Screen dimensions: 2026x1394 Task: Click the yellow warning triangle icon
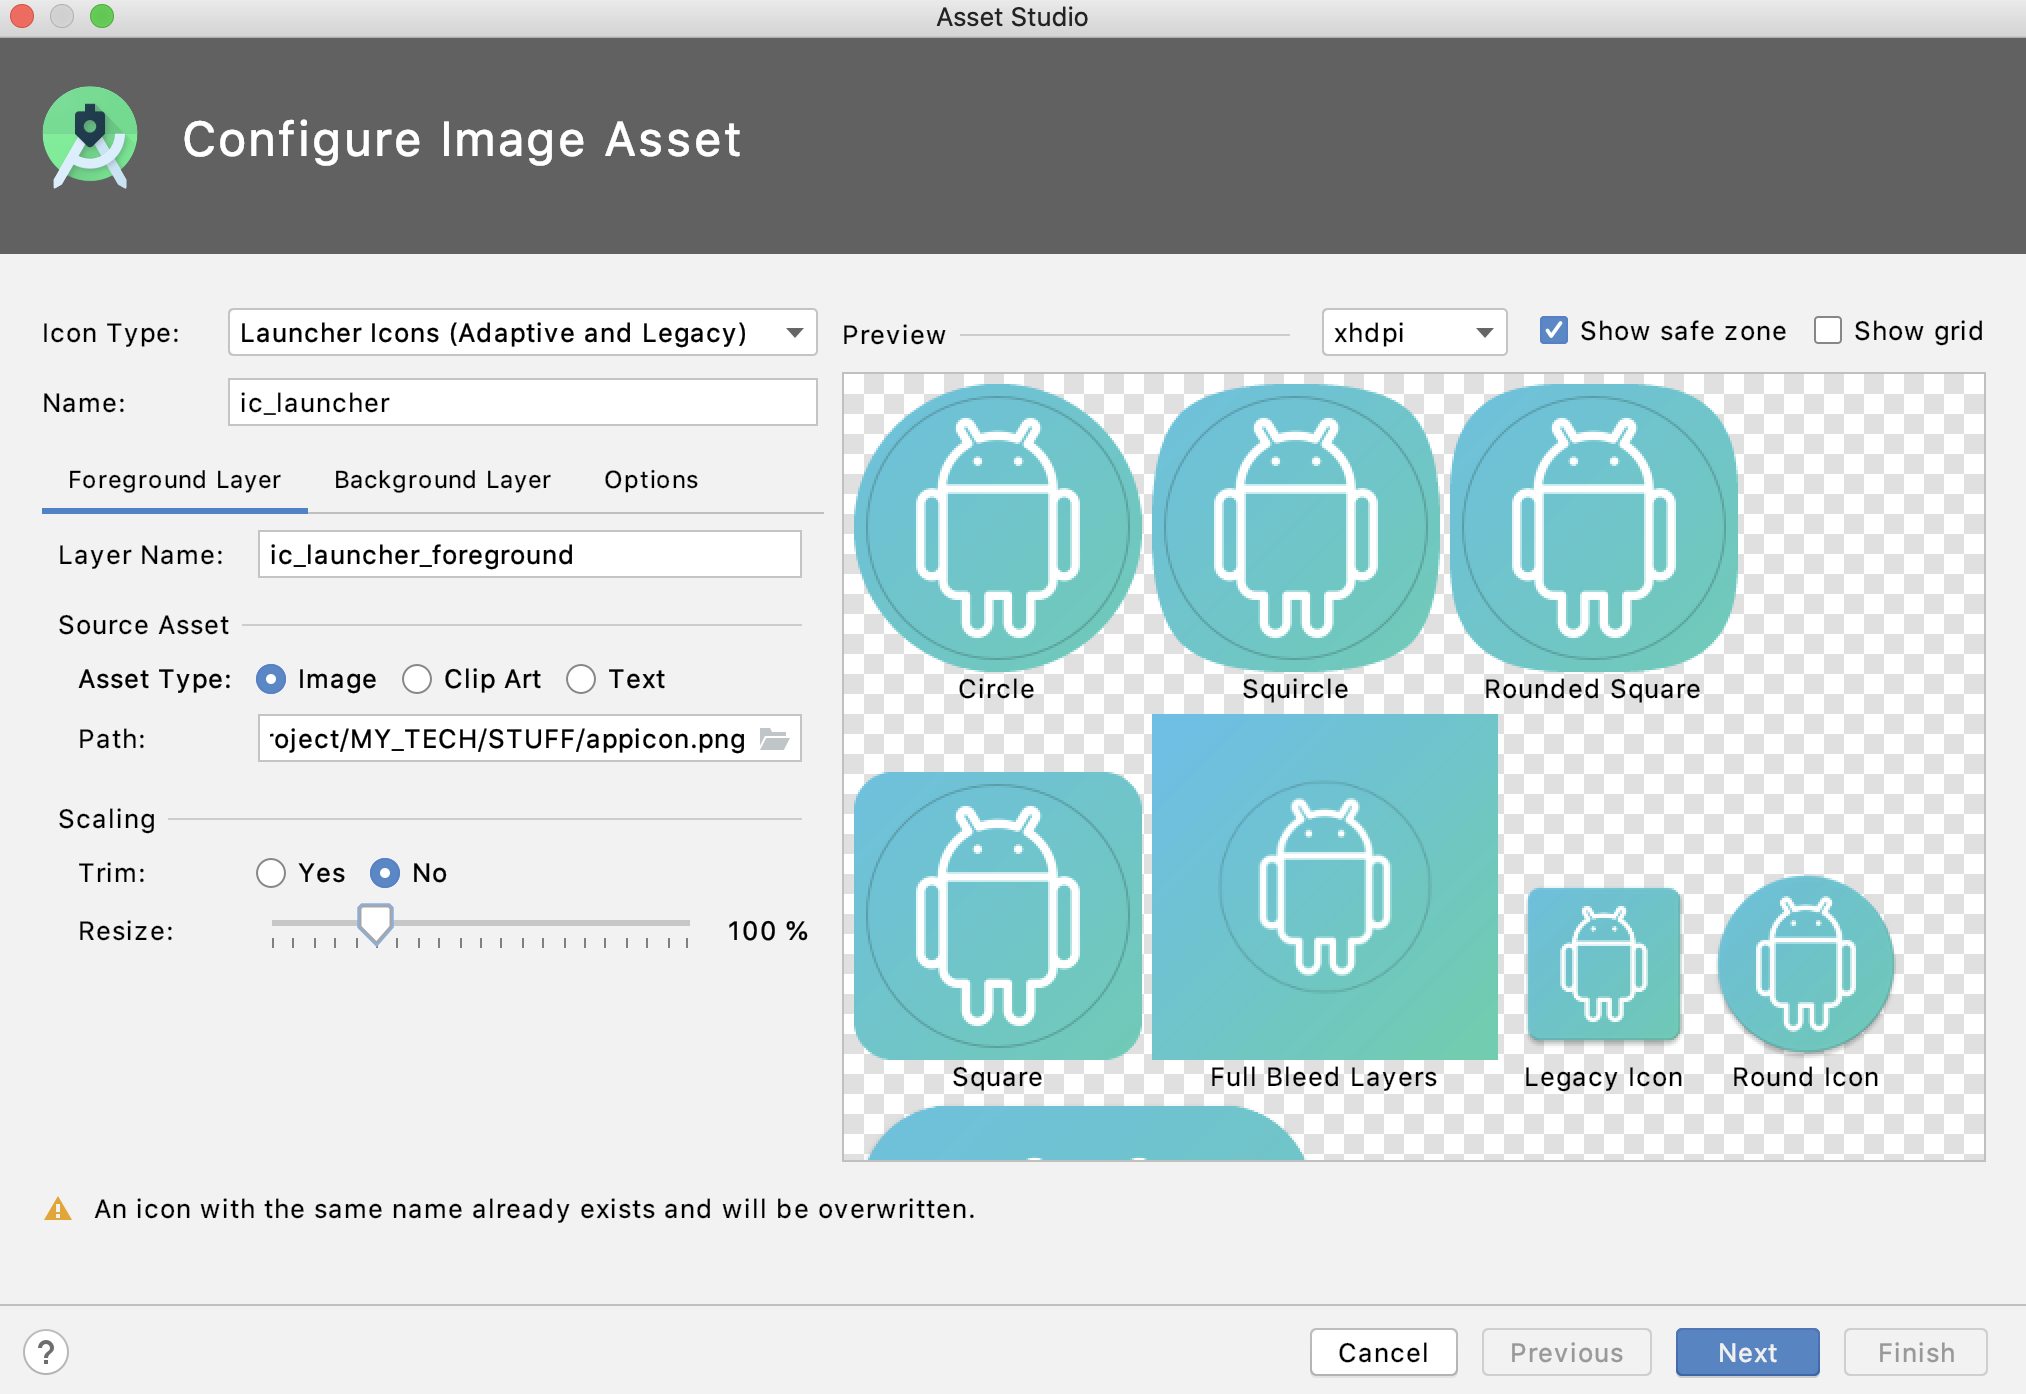(x=58, y=1209)
